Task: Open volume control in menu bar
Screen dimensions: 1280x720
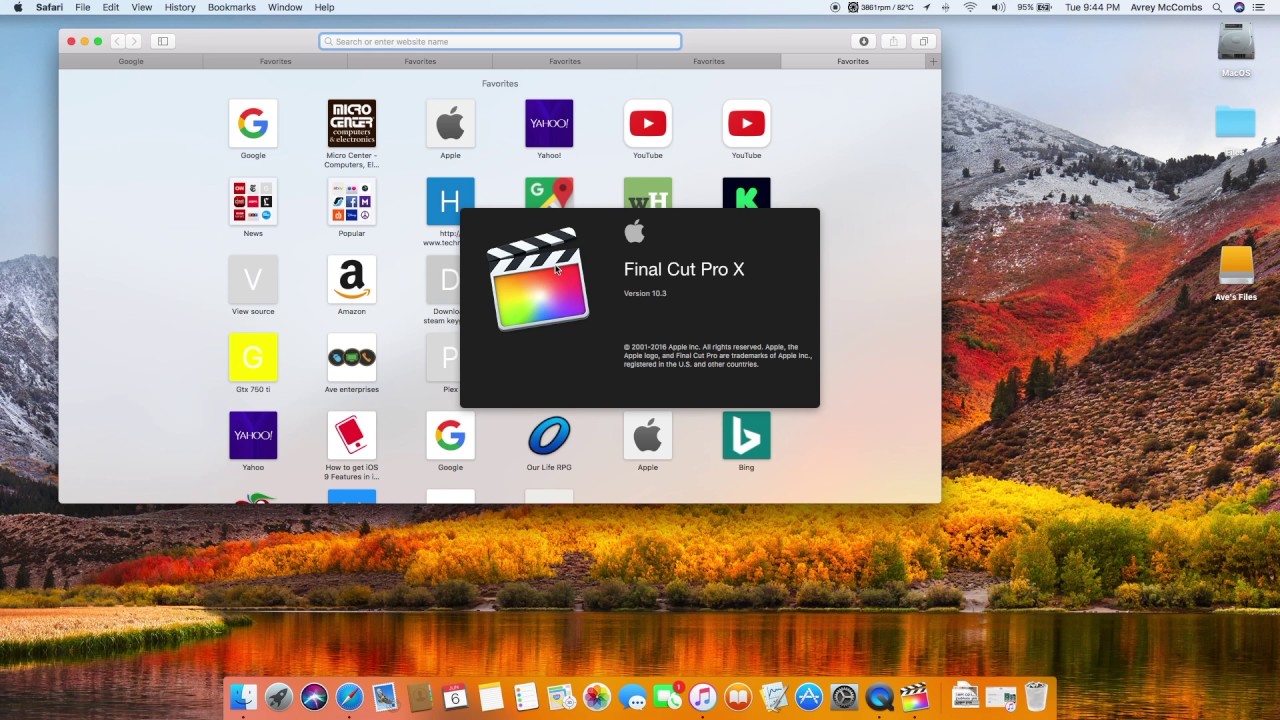Action: (998, 7)
